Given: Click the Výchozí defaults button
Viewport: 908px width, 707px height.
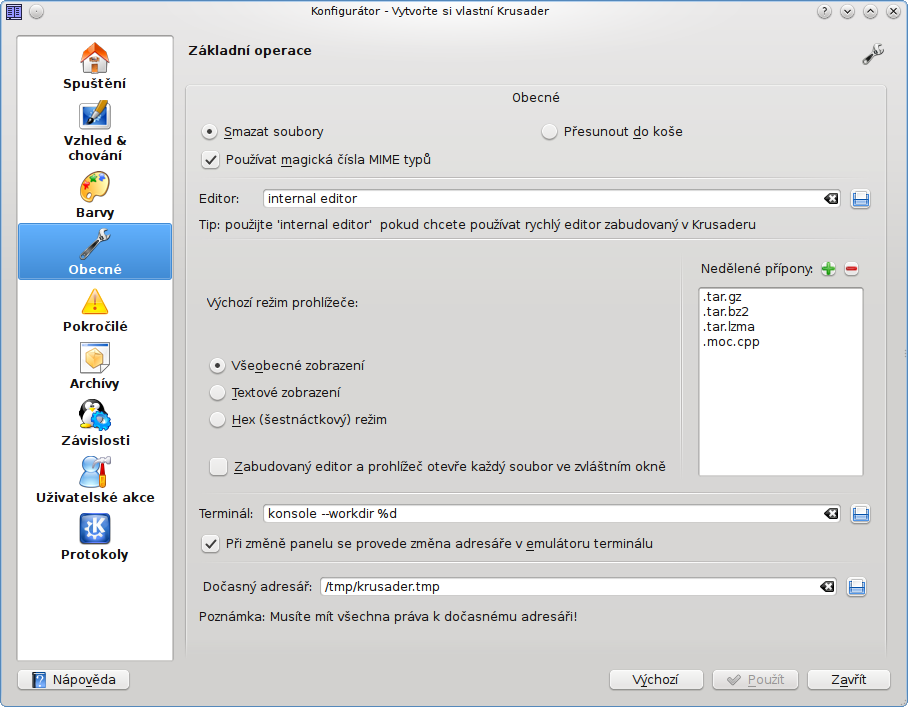Looking at the screenshot, I should click(656, 680).
